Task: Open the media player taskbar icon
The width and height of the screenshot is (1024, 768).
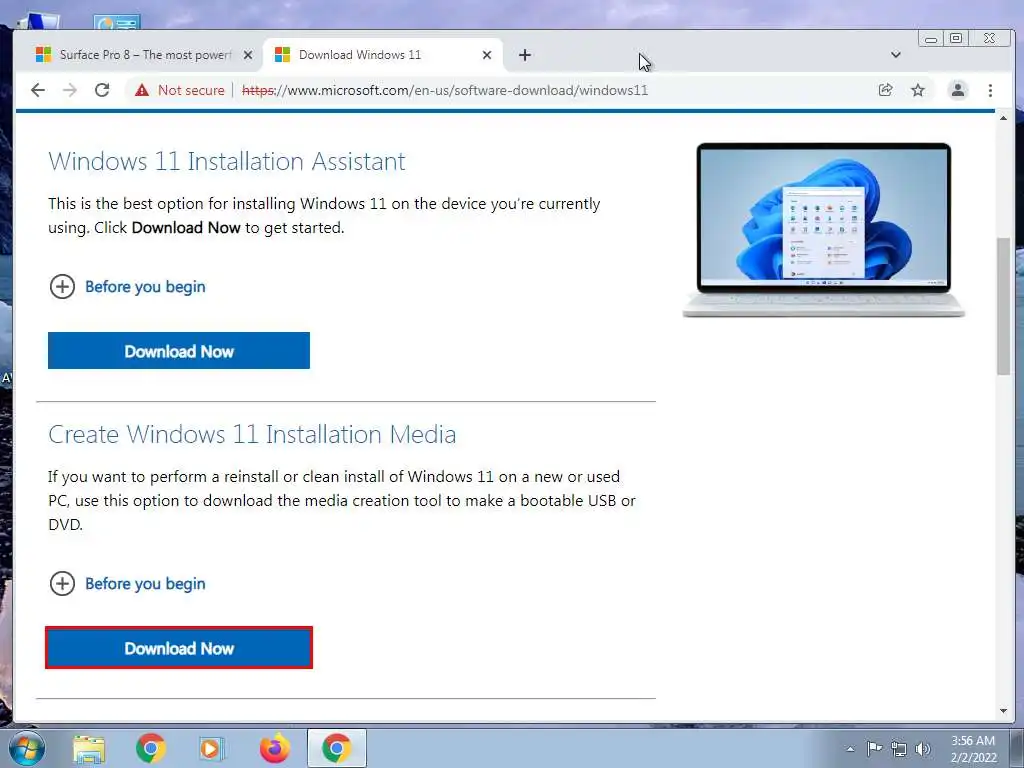Action: pos(212,748)
